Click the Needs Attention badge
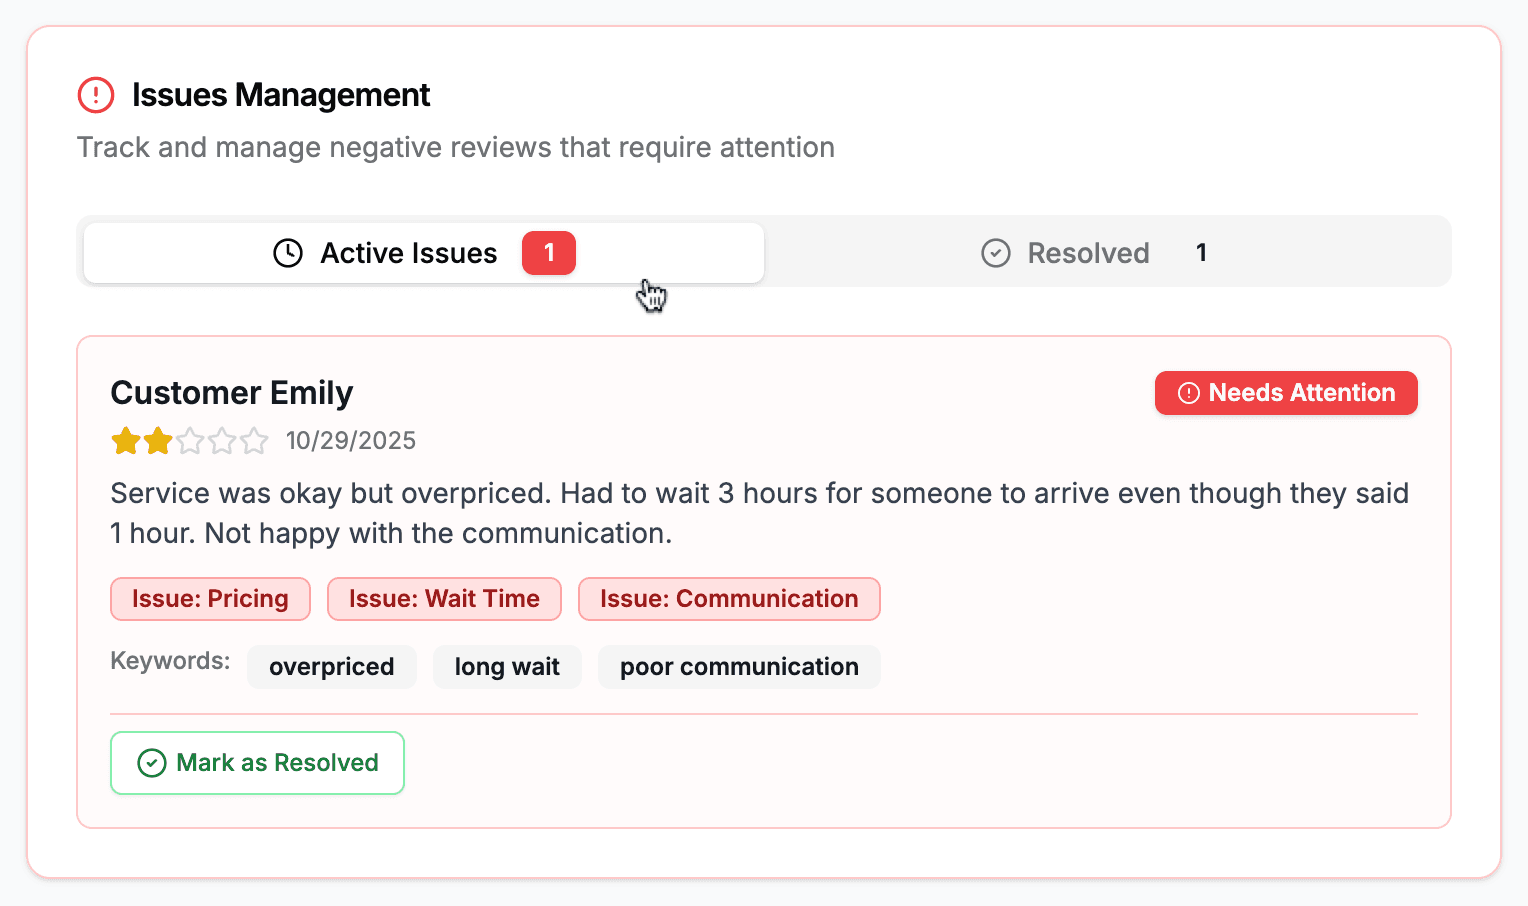The width and height of the screenshot is (1528, 906). click(1286, 393)
